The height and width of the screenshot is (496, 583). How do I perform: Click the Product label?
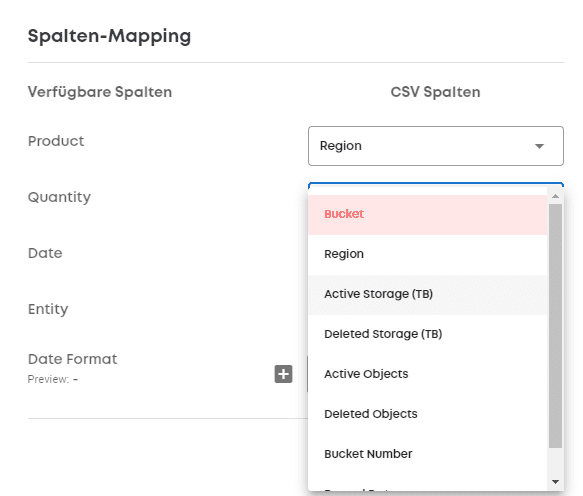pyautogui.click(x=56, y=141)
